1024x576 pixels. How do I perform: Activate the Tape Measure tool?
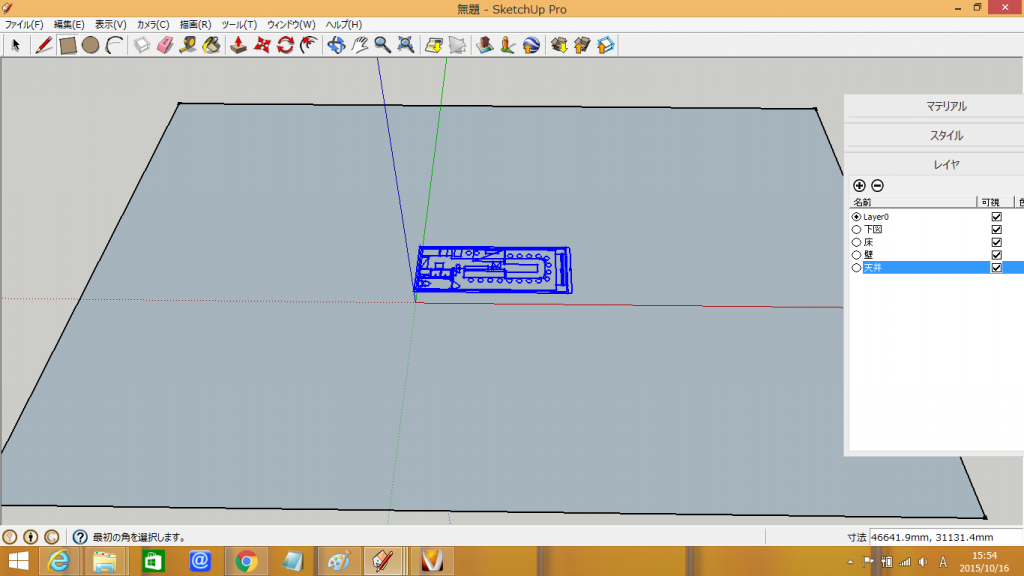(x=188, y=45)
